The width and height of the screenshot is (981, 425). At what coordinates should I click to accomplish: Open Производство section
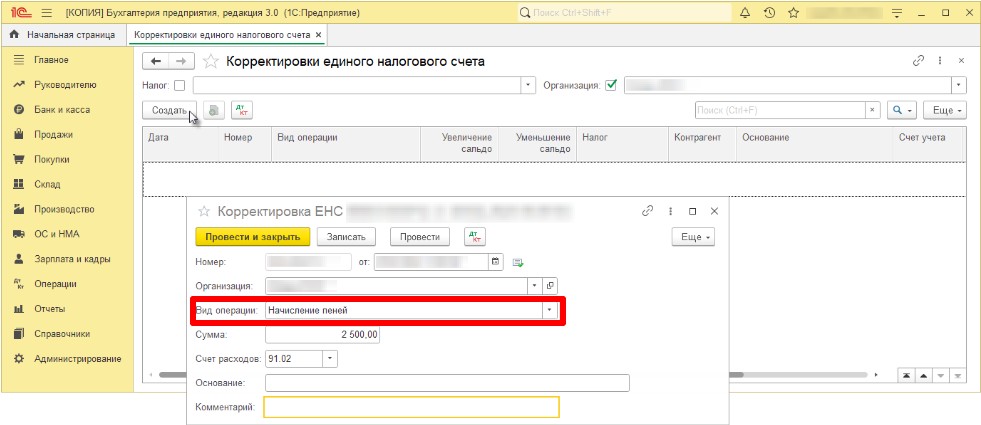point(64,209)
